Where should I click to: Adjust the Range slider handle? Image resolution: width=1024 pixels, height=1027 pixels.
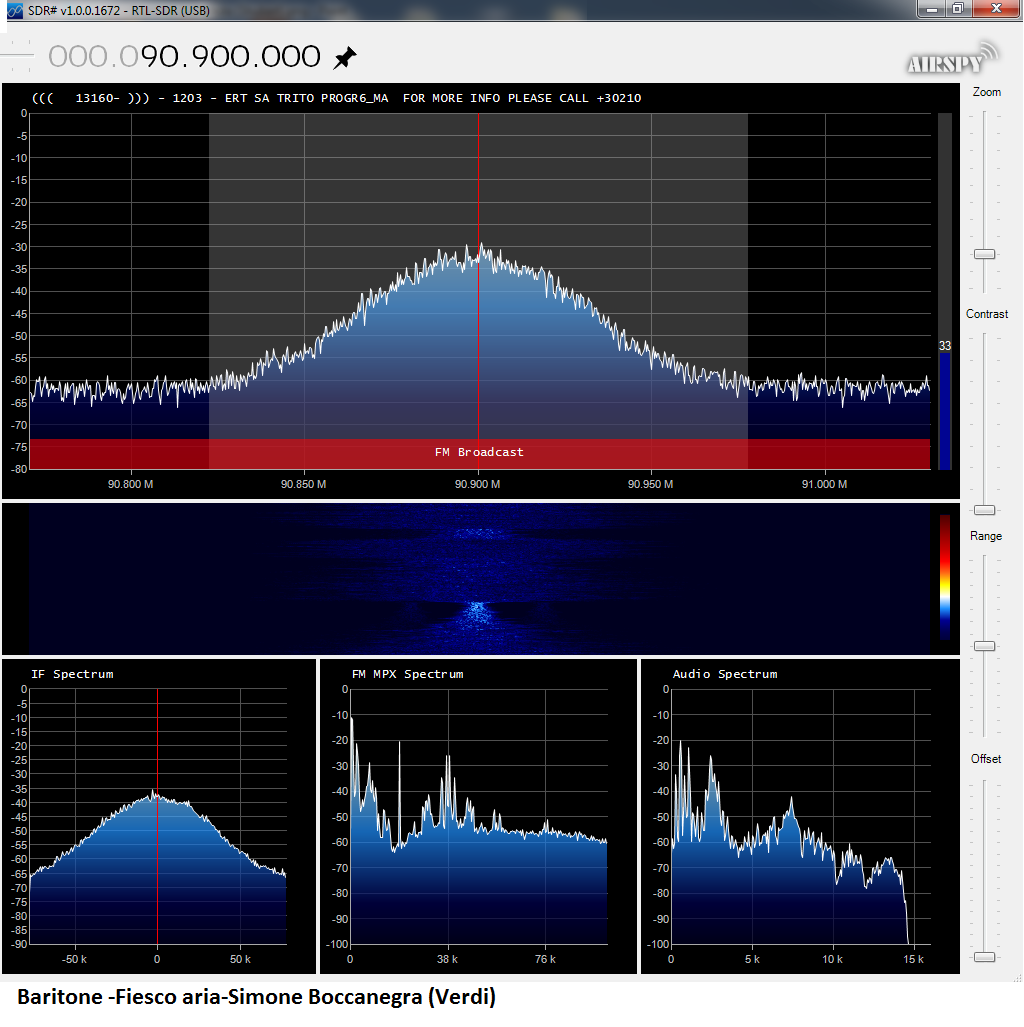[x=984, y=646]
